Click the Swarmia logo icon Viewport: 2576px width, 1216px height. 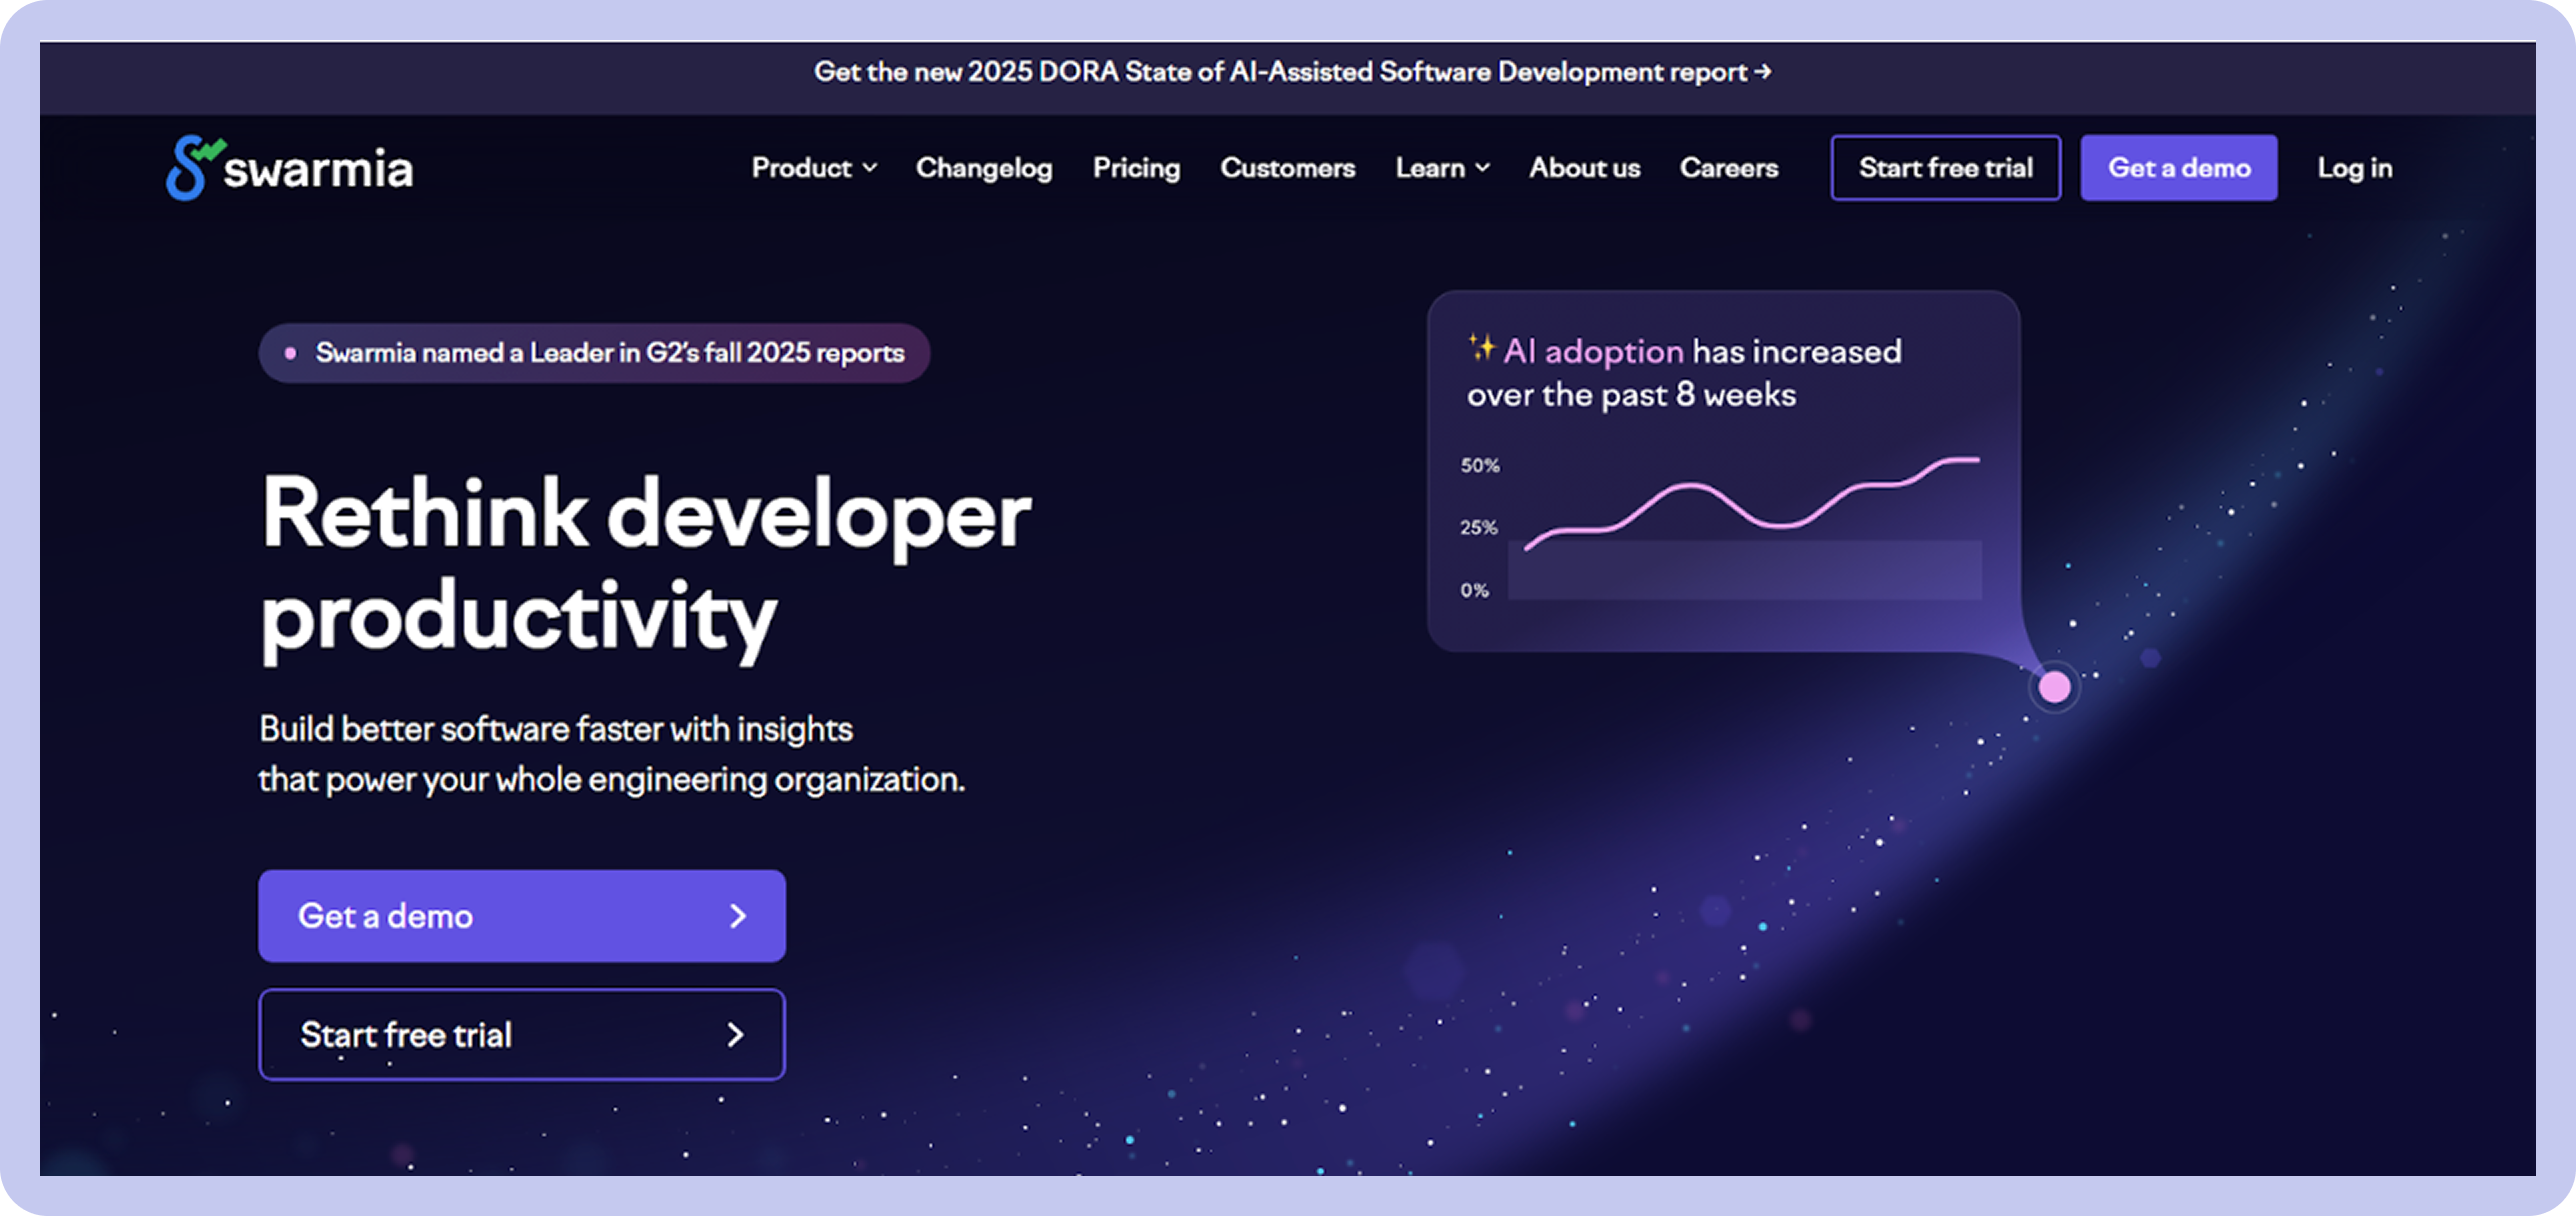(x=191, y=168)
